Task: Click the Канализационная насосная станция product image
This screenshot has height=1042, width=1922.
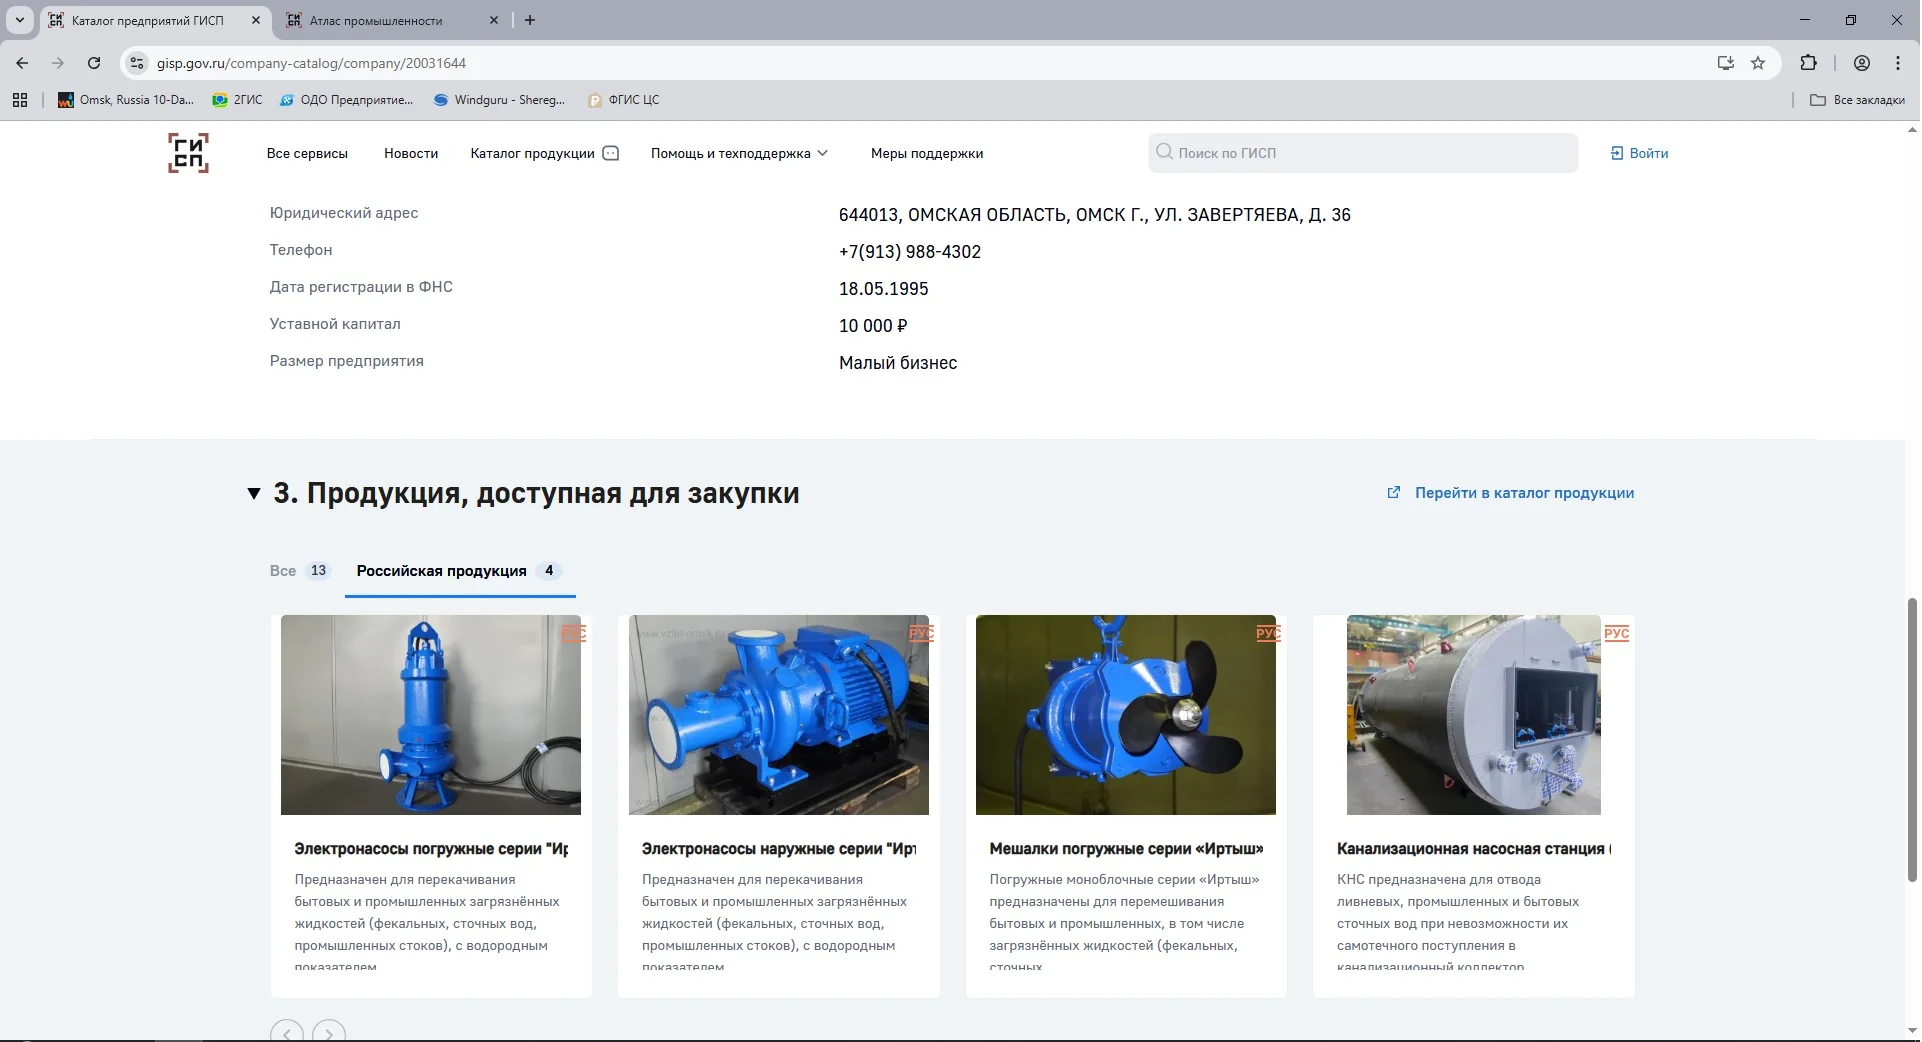Action: tap(1473, 714)
